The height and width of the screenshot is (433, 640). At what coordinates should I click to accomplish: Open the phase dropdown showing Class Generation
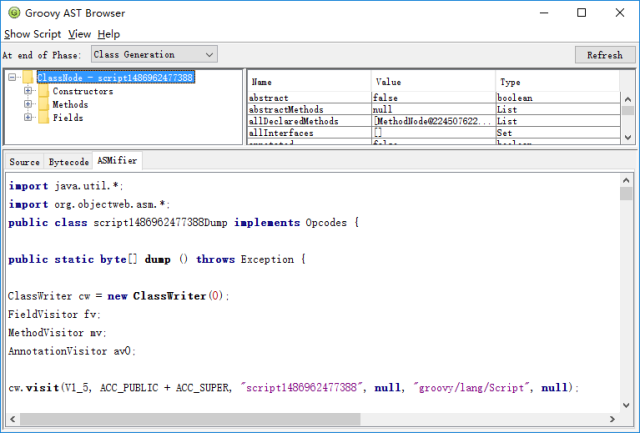[x=154, y=54]
